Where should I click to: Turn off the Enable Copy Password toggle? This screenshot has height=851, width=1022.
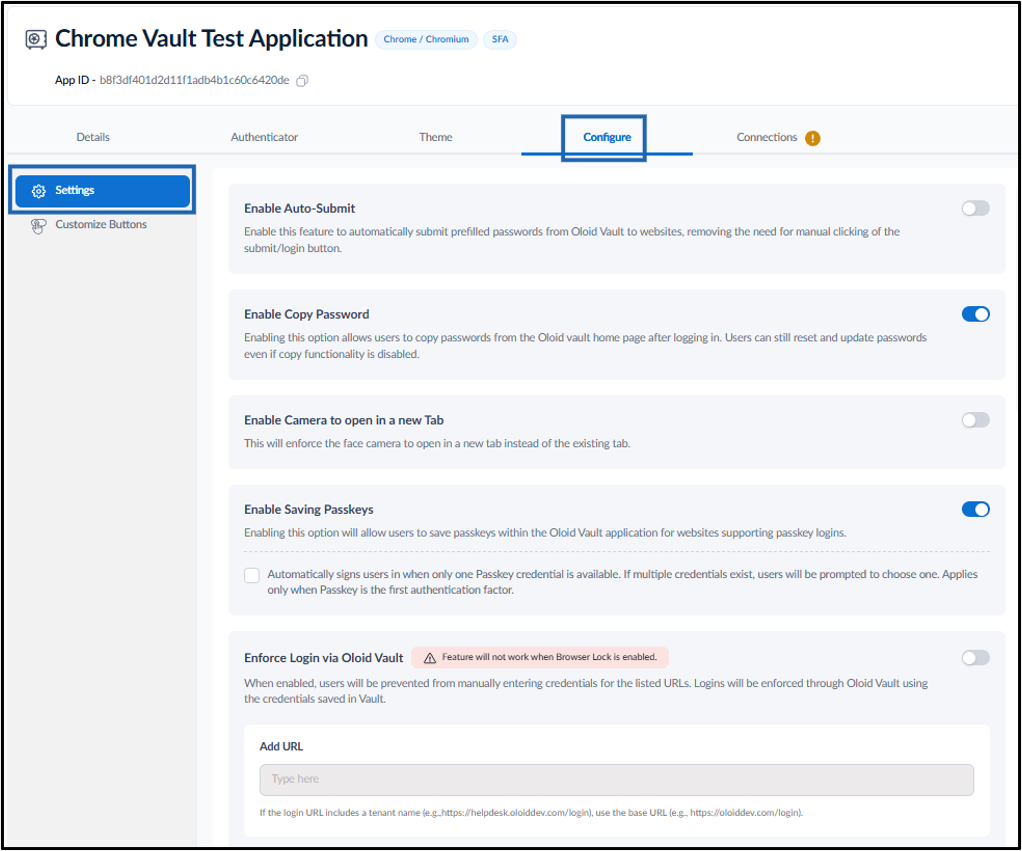975,314
